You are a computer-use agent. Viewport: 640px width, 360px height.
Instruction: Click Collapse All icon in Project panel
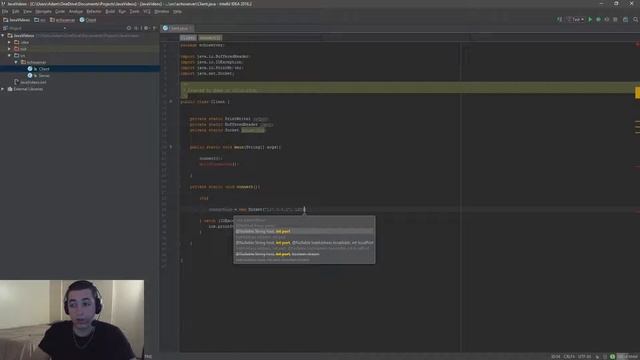point(137,28)
